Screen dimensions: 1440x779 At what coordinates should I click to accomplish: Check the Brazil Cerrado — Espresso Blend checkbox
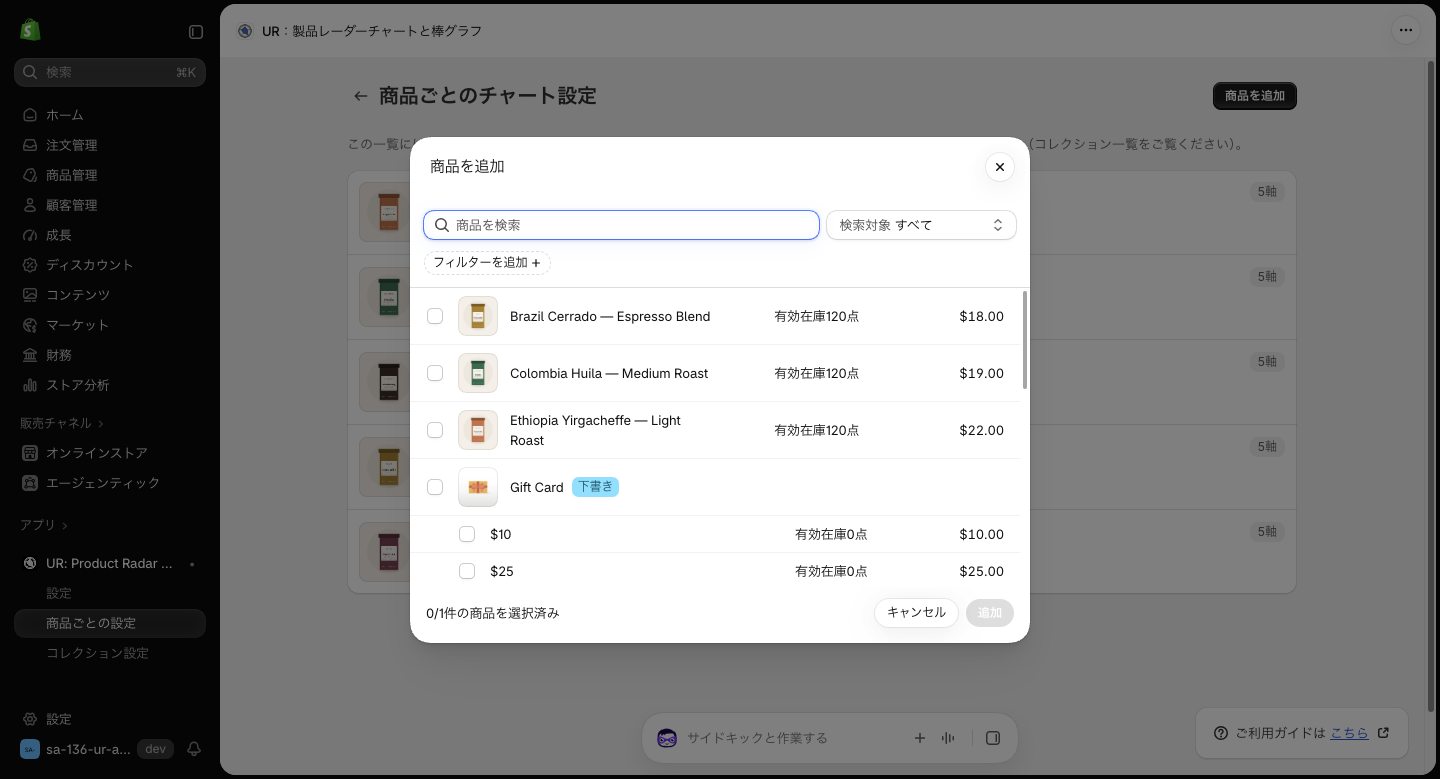tap(435, 316)
